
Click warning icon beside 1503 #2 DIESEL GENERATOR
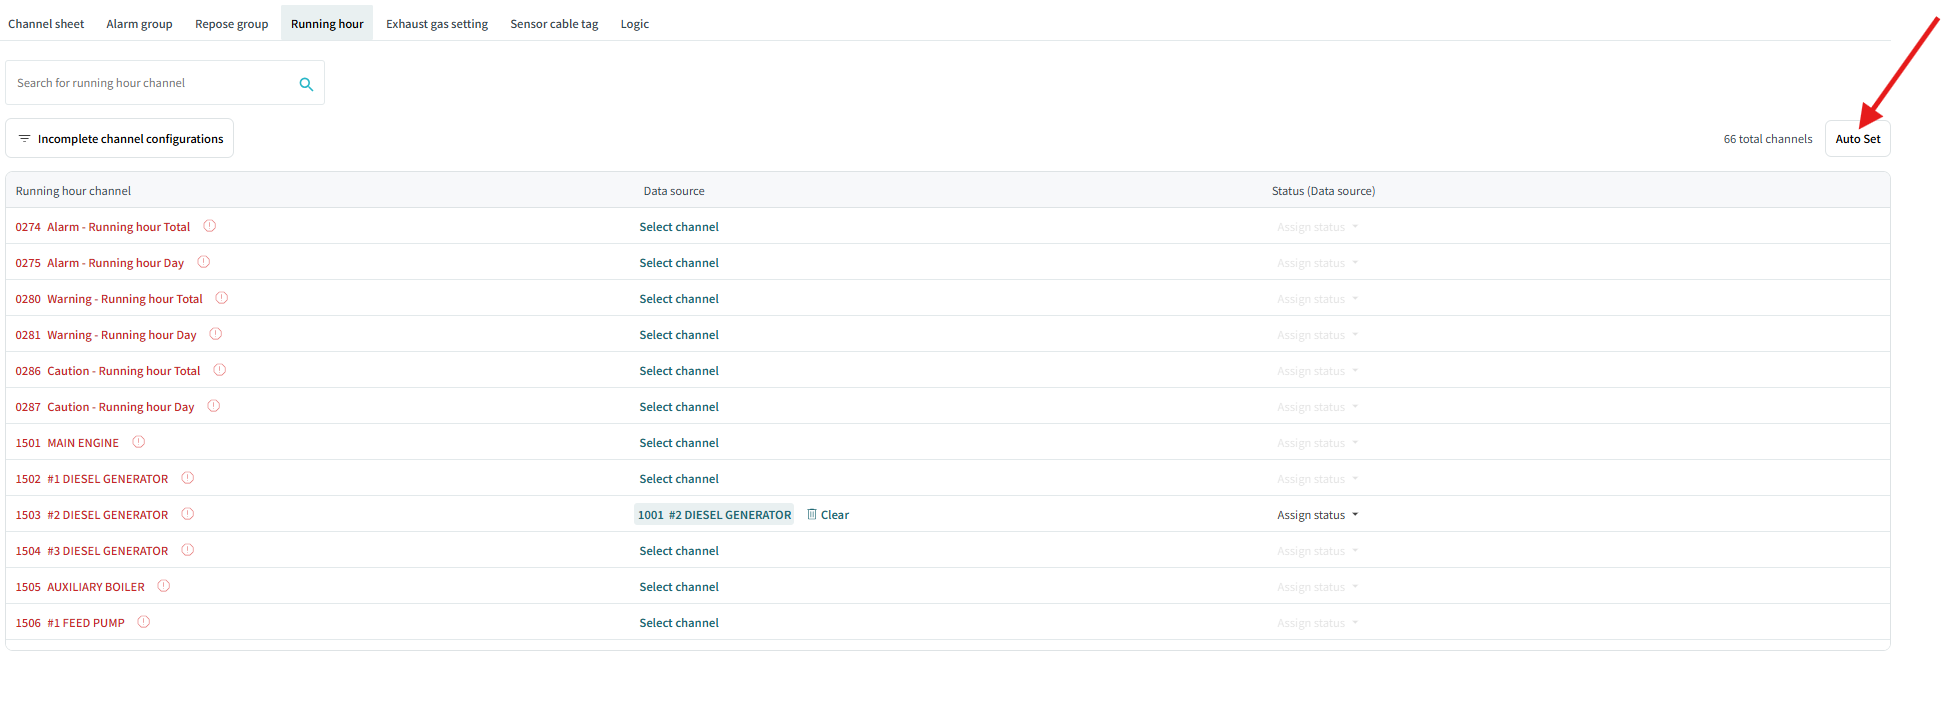pyautogui.click(x=187, y=514)
